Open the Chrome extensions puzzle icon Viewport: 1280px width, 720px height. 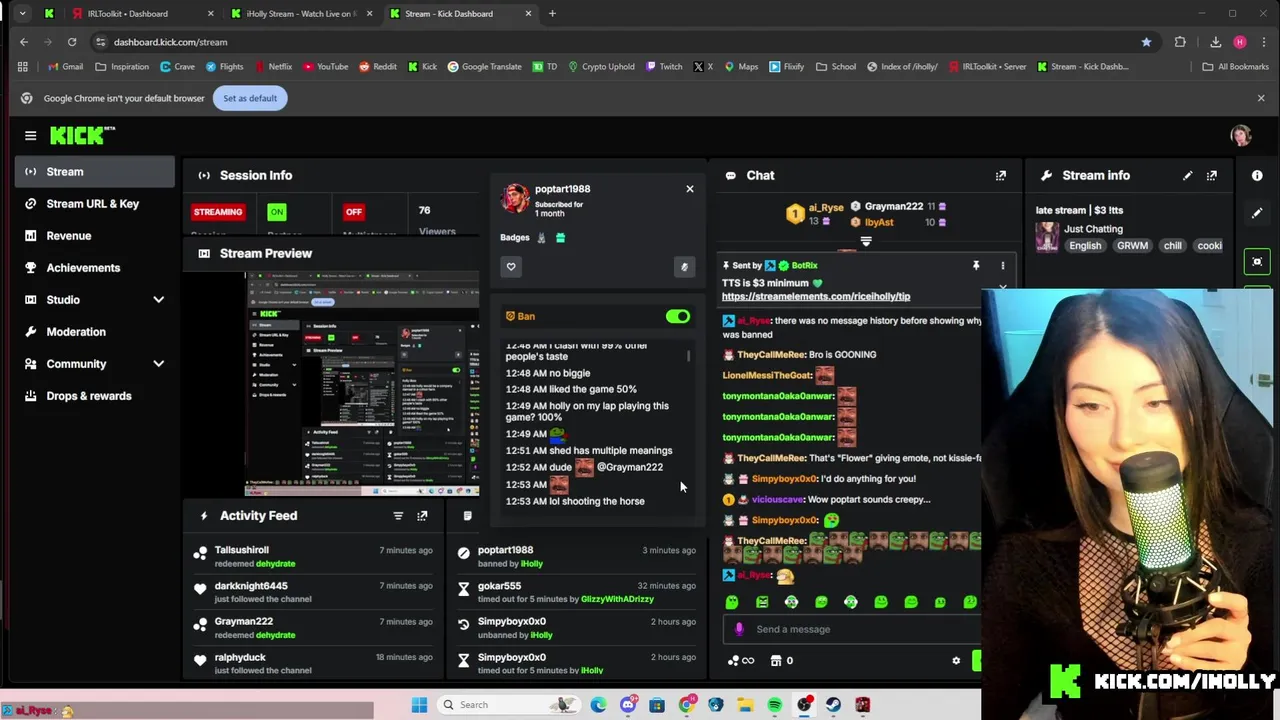click(x=1180, y=42)
